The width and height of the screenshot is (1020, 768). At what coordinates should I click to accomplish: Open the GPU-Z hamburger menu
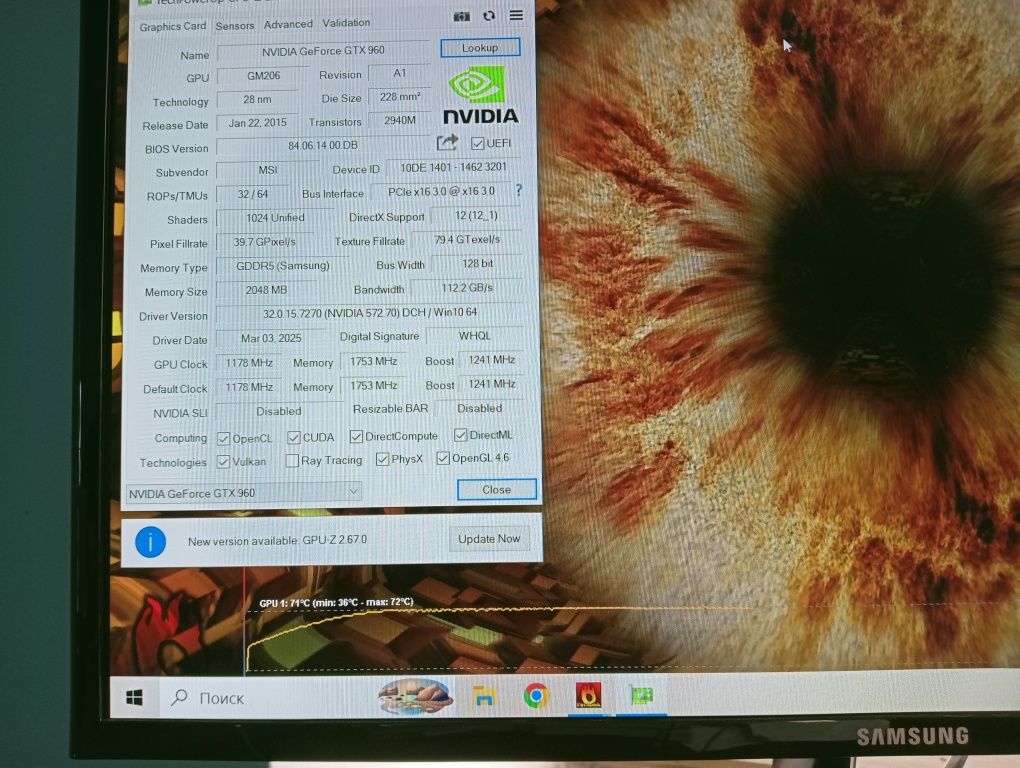tap(517, 15)
